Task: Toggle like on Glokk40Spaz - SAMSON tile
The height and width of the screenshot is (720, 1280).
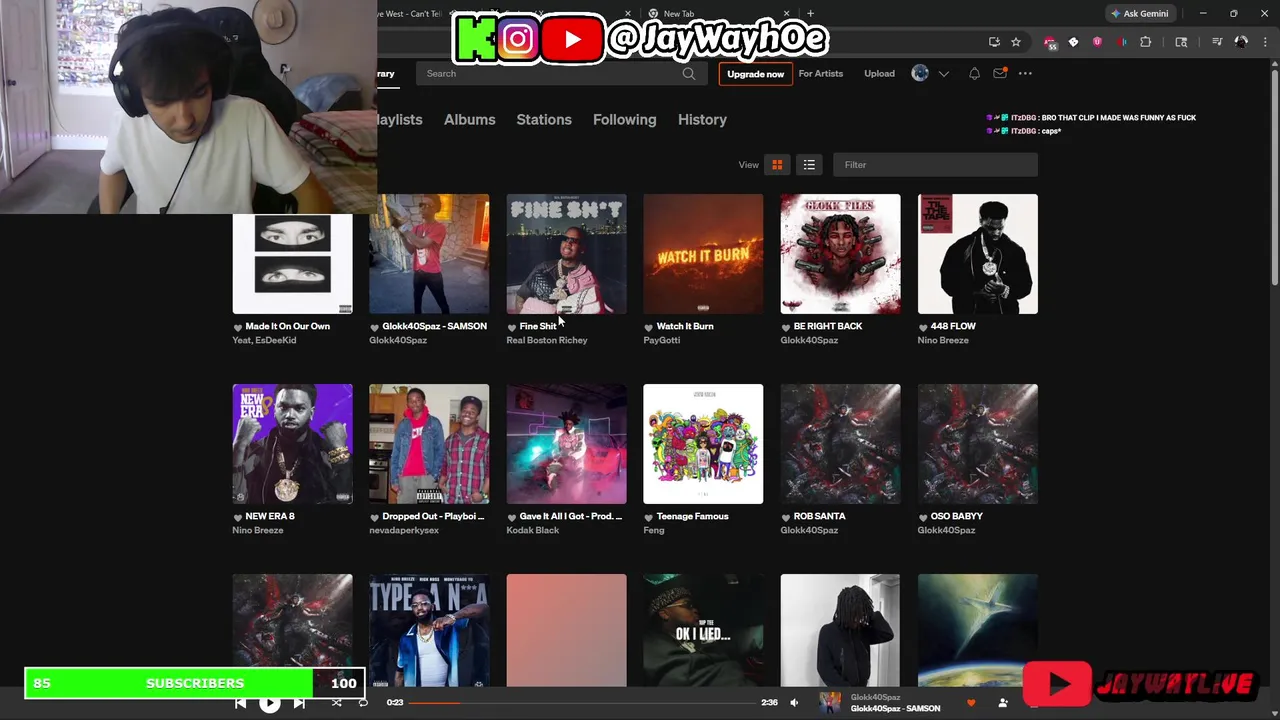Action: coord(375,327)
